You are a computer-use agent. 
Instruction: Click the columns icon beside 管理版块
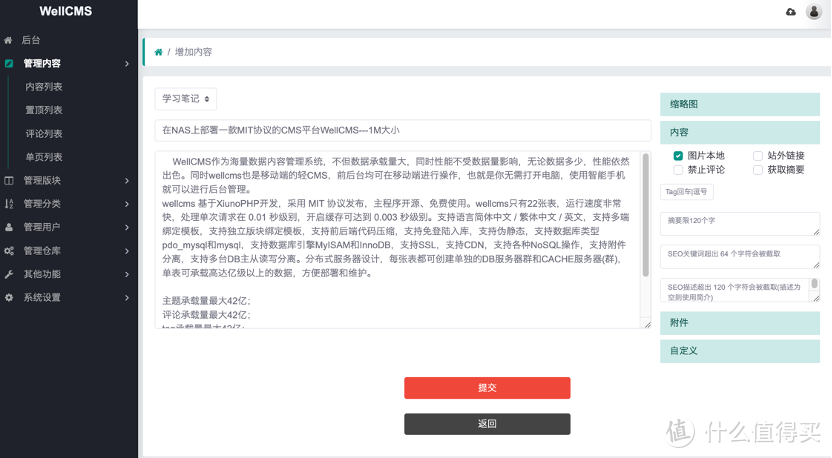coord(9,180)
